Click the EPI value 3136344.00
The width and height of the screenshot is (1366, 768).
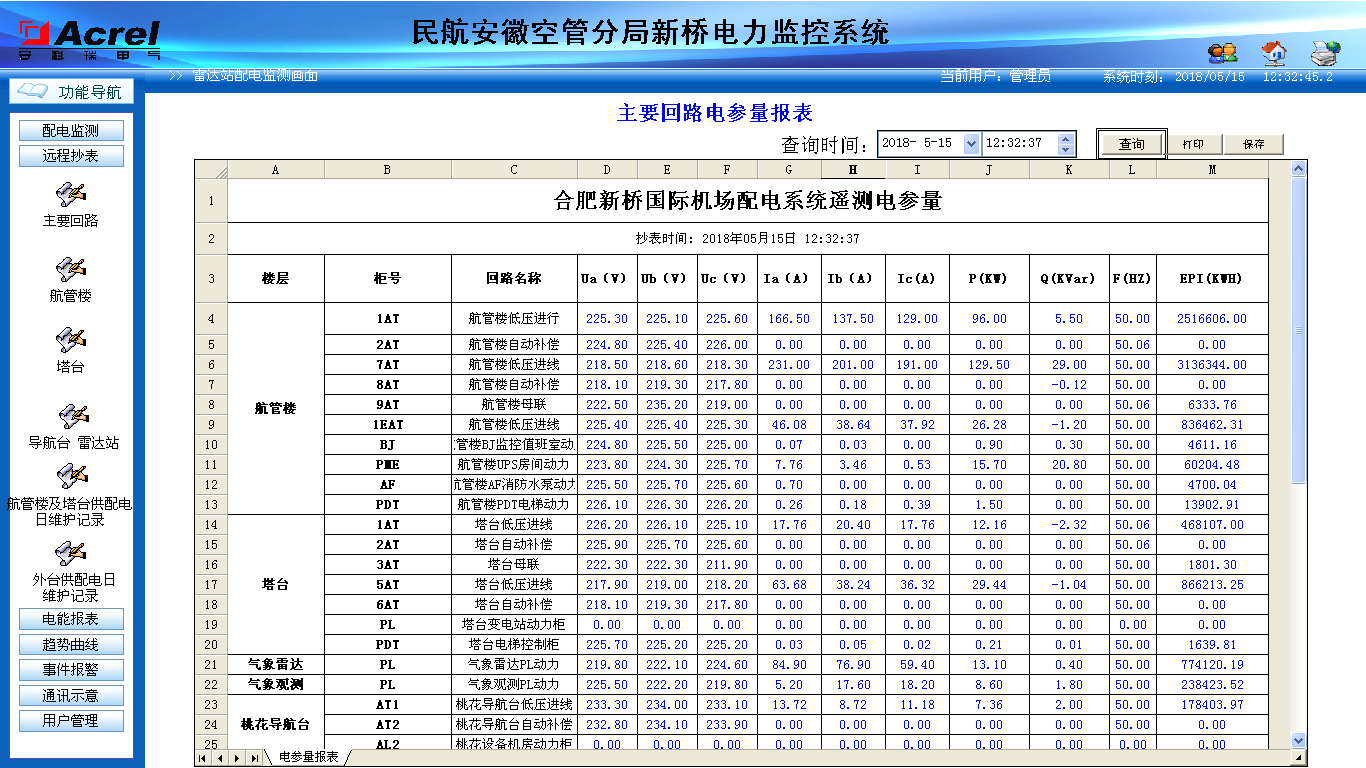[1212, 364]
